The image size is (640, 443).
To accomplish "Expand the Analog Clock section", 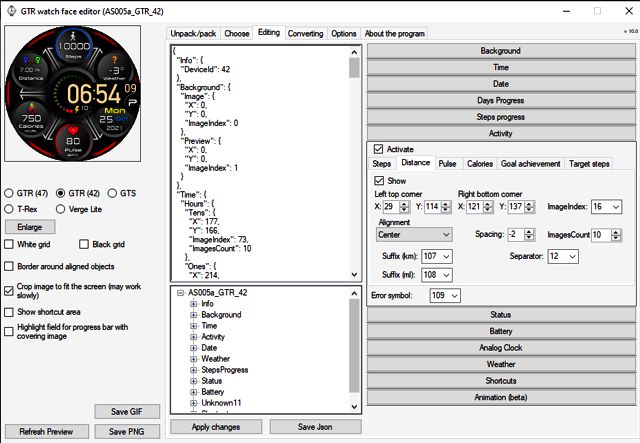I will pos(501,347).
